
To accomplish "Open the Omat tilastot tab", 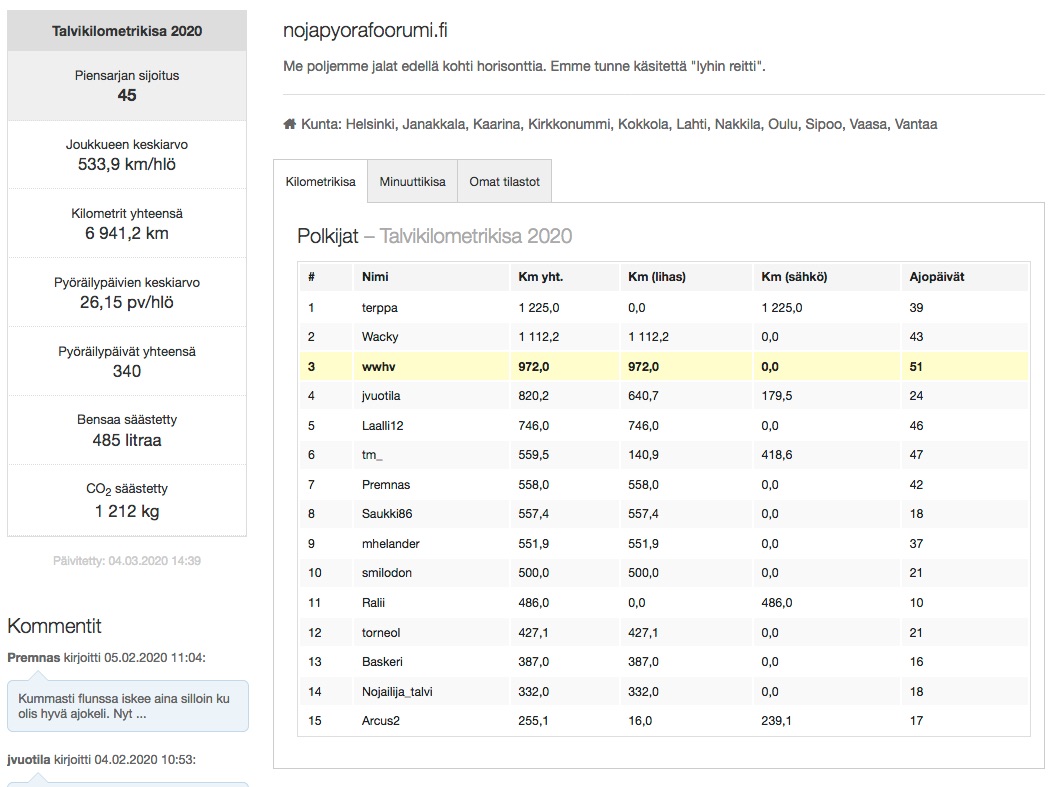I will coord(504,182).
